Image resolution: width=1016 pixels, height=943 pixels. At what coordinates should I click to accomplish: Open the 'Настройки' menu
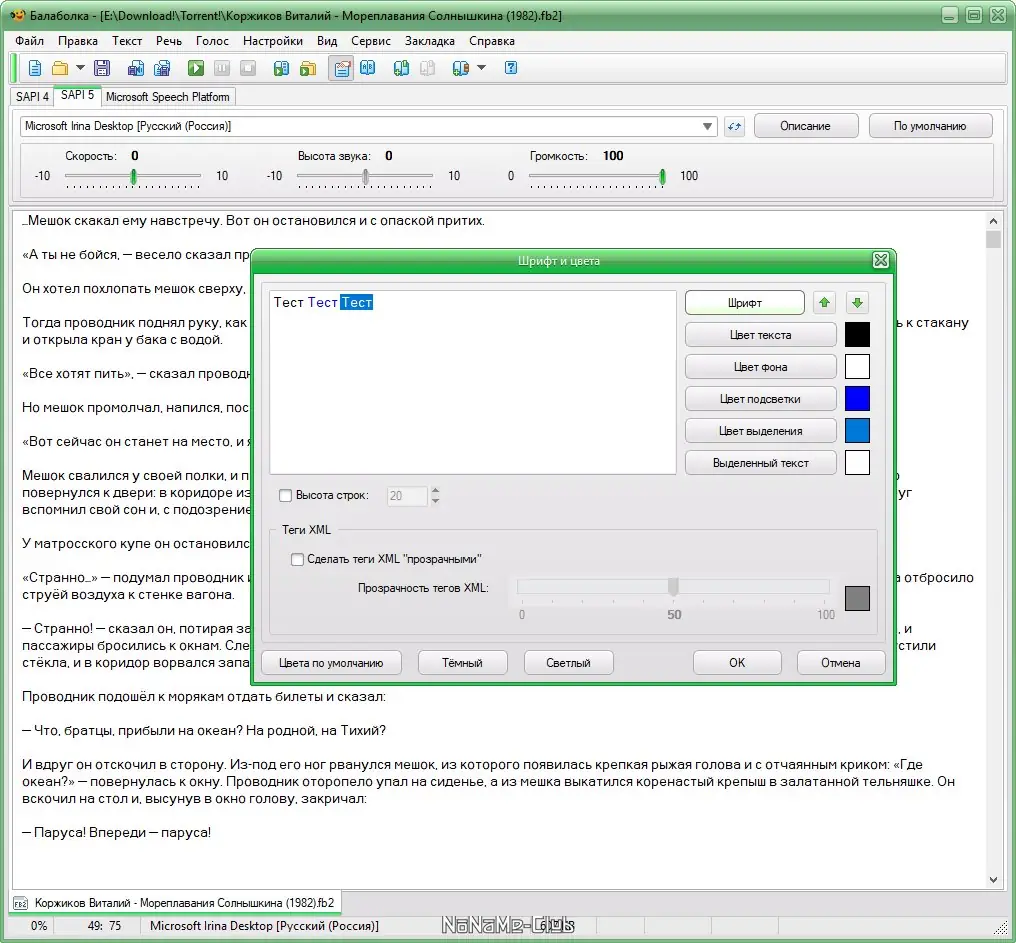272,41
